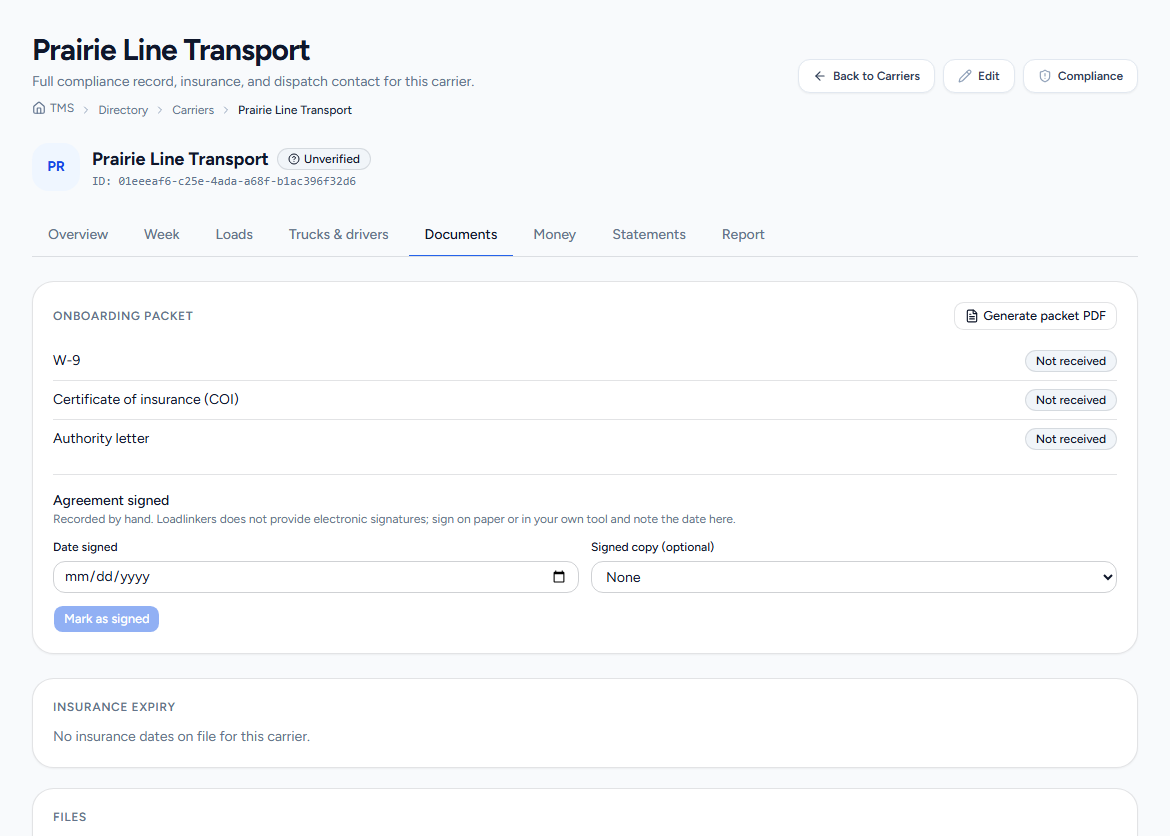Click the Authority letter Not received badge

pyautogui.click(x=1071, y=439)
